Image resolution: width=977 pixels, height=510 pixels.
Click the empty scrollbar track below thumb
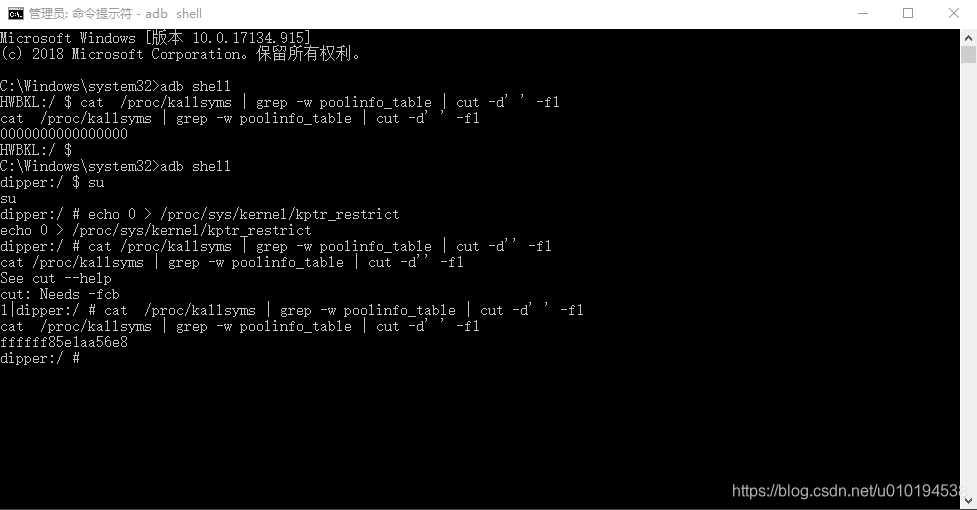point(968,278)
